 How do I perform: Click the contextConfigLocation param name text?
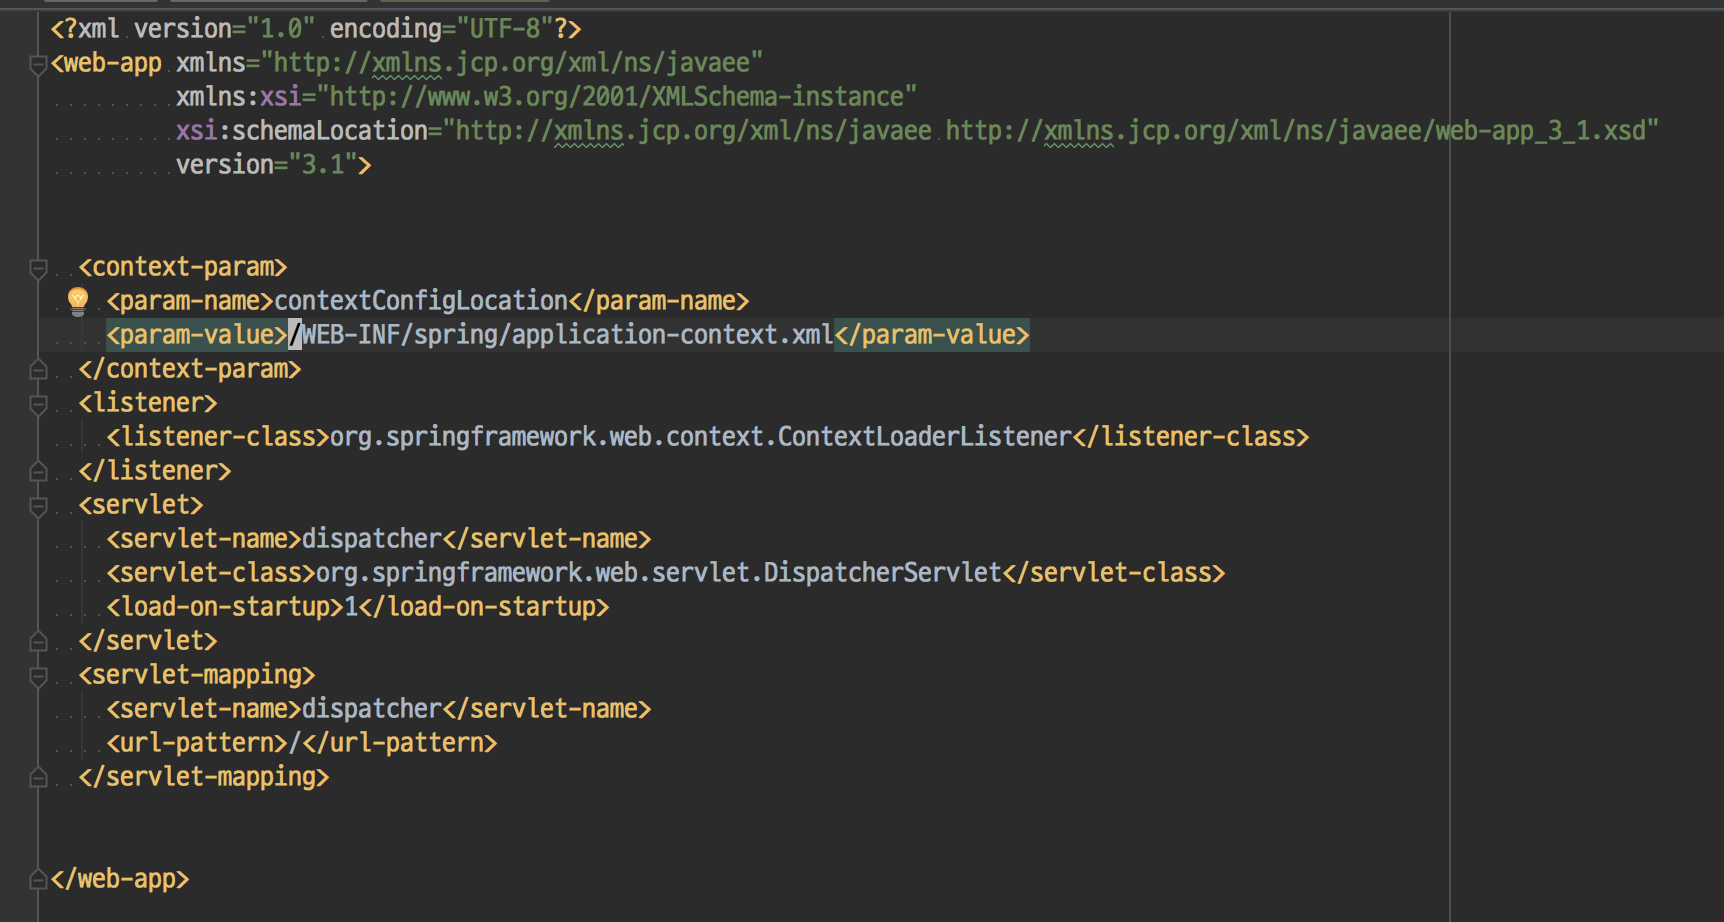pyautogui.click(x=421, y=301)
